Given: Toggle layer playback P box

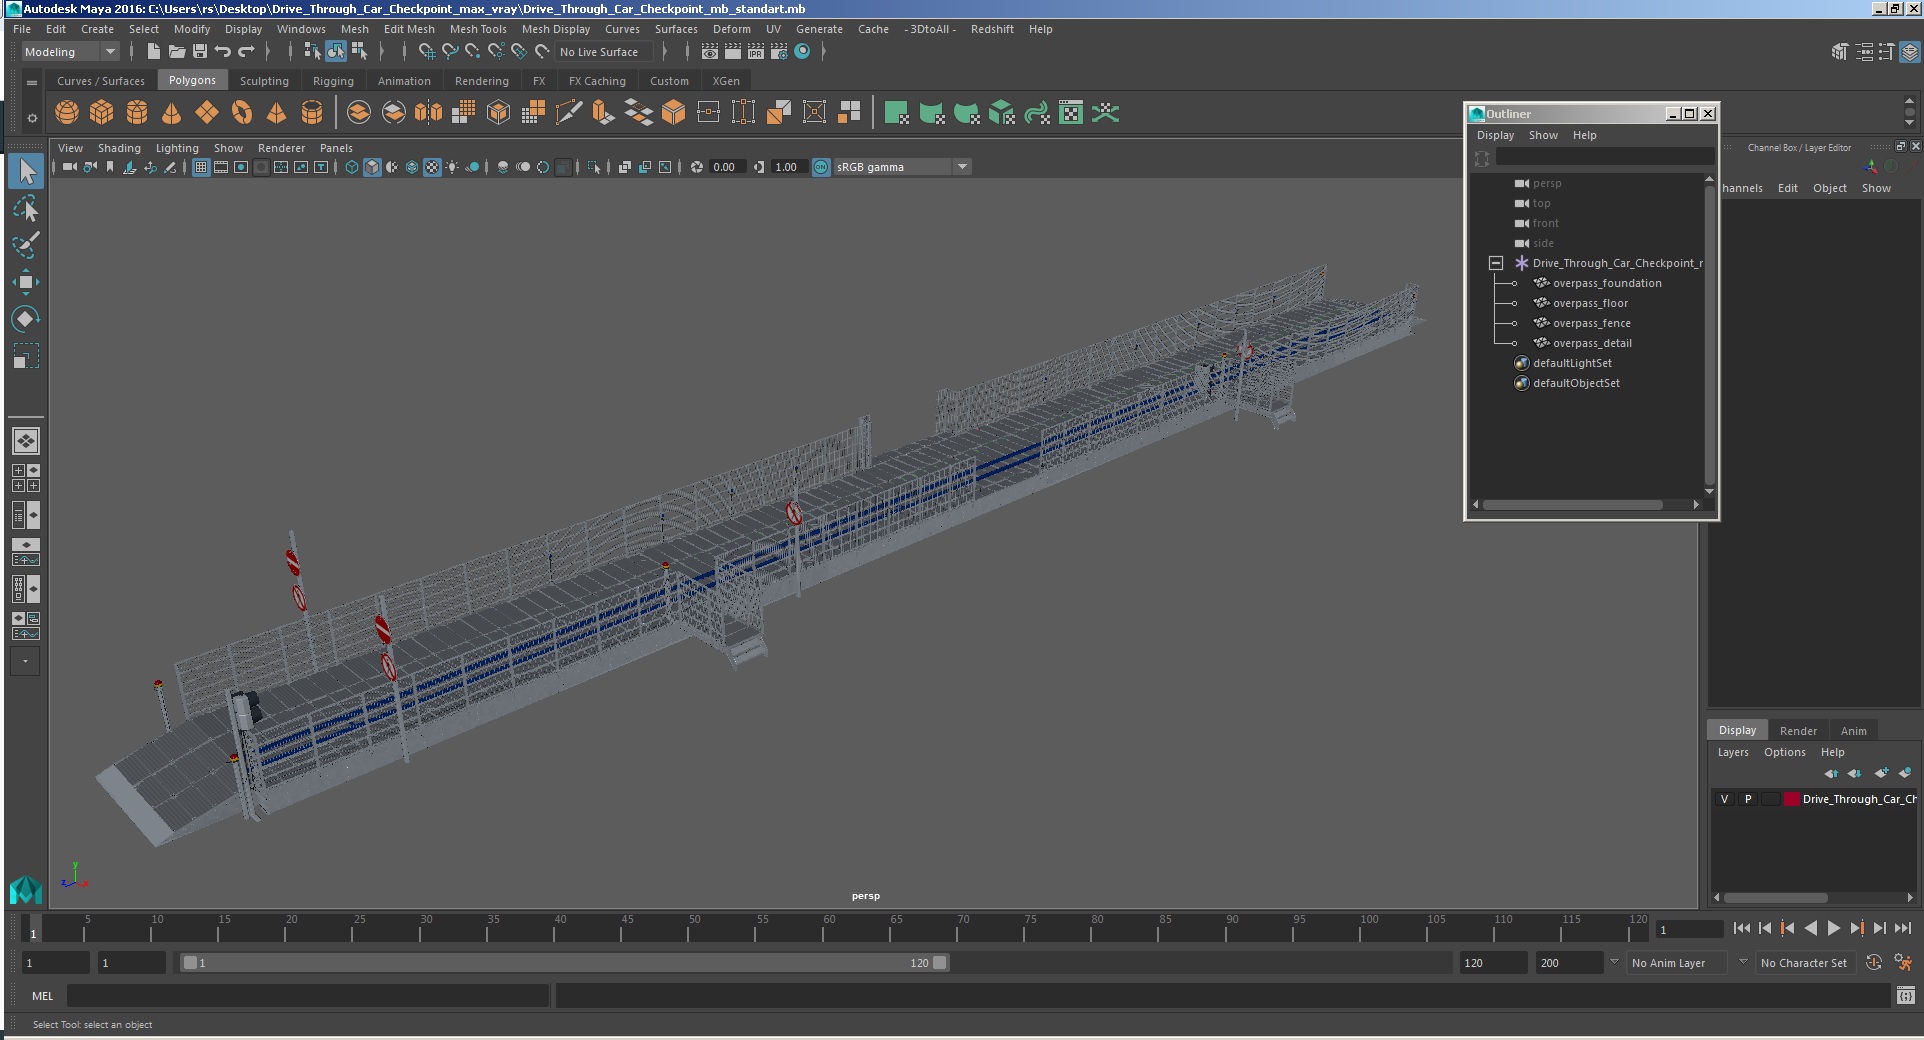Looking at the screenshot, I should coord(1748,799).
